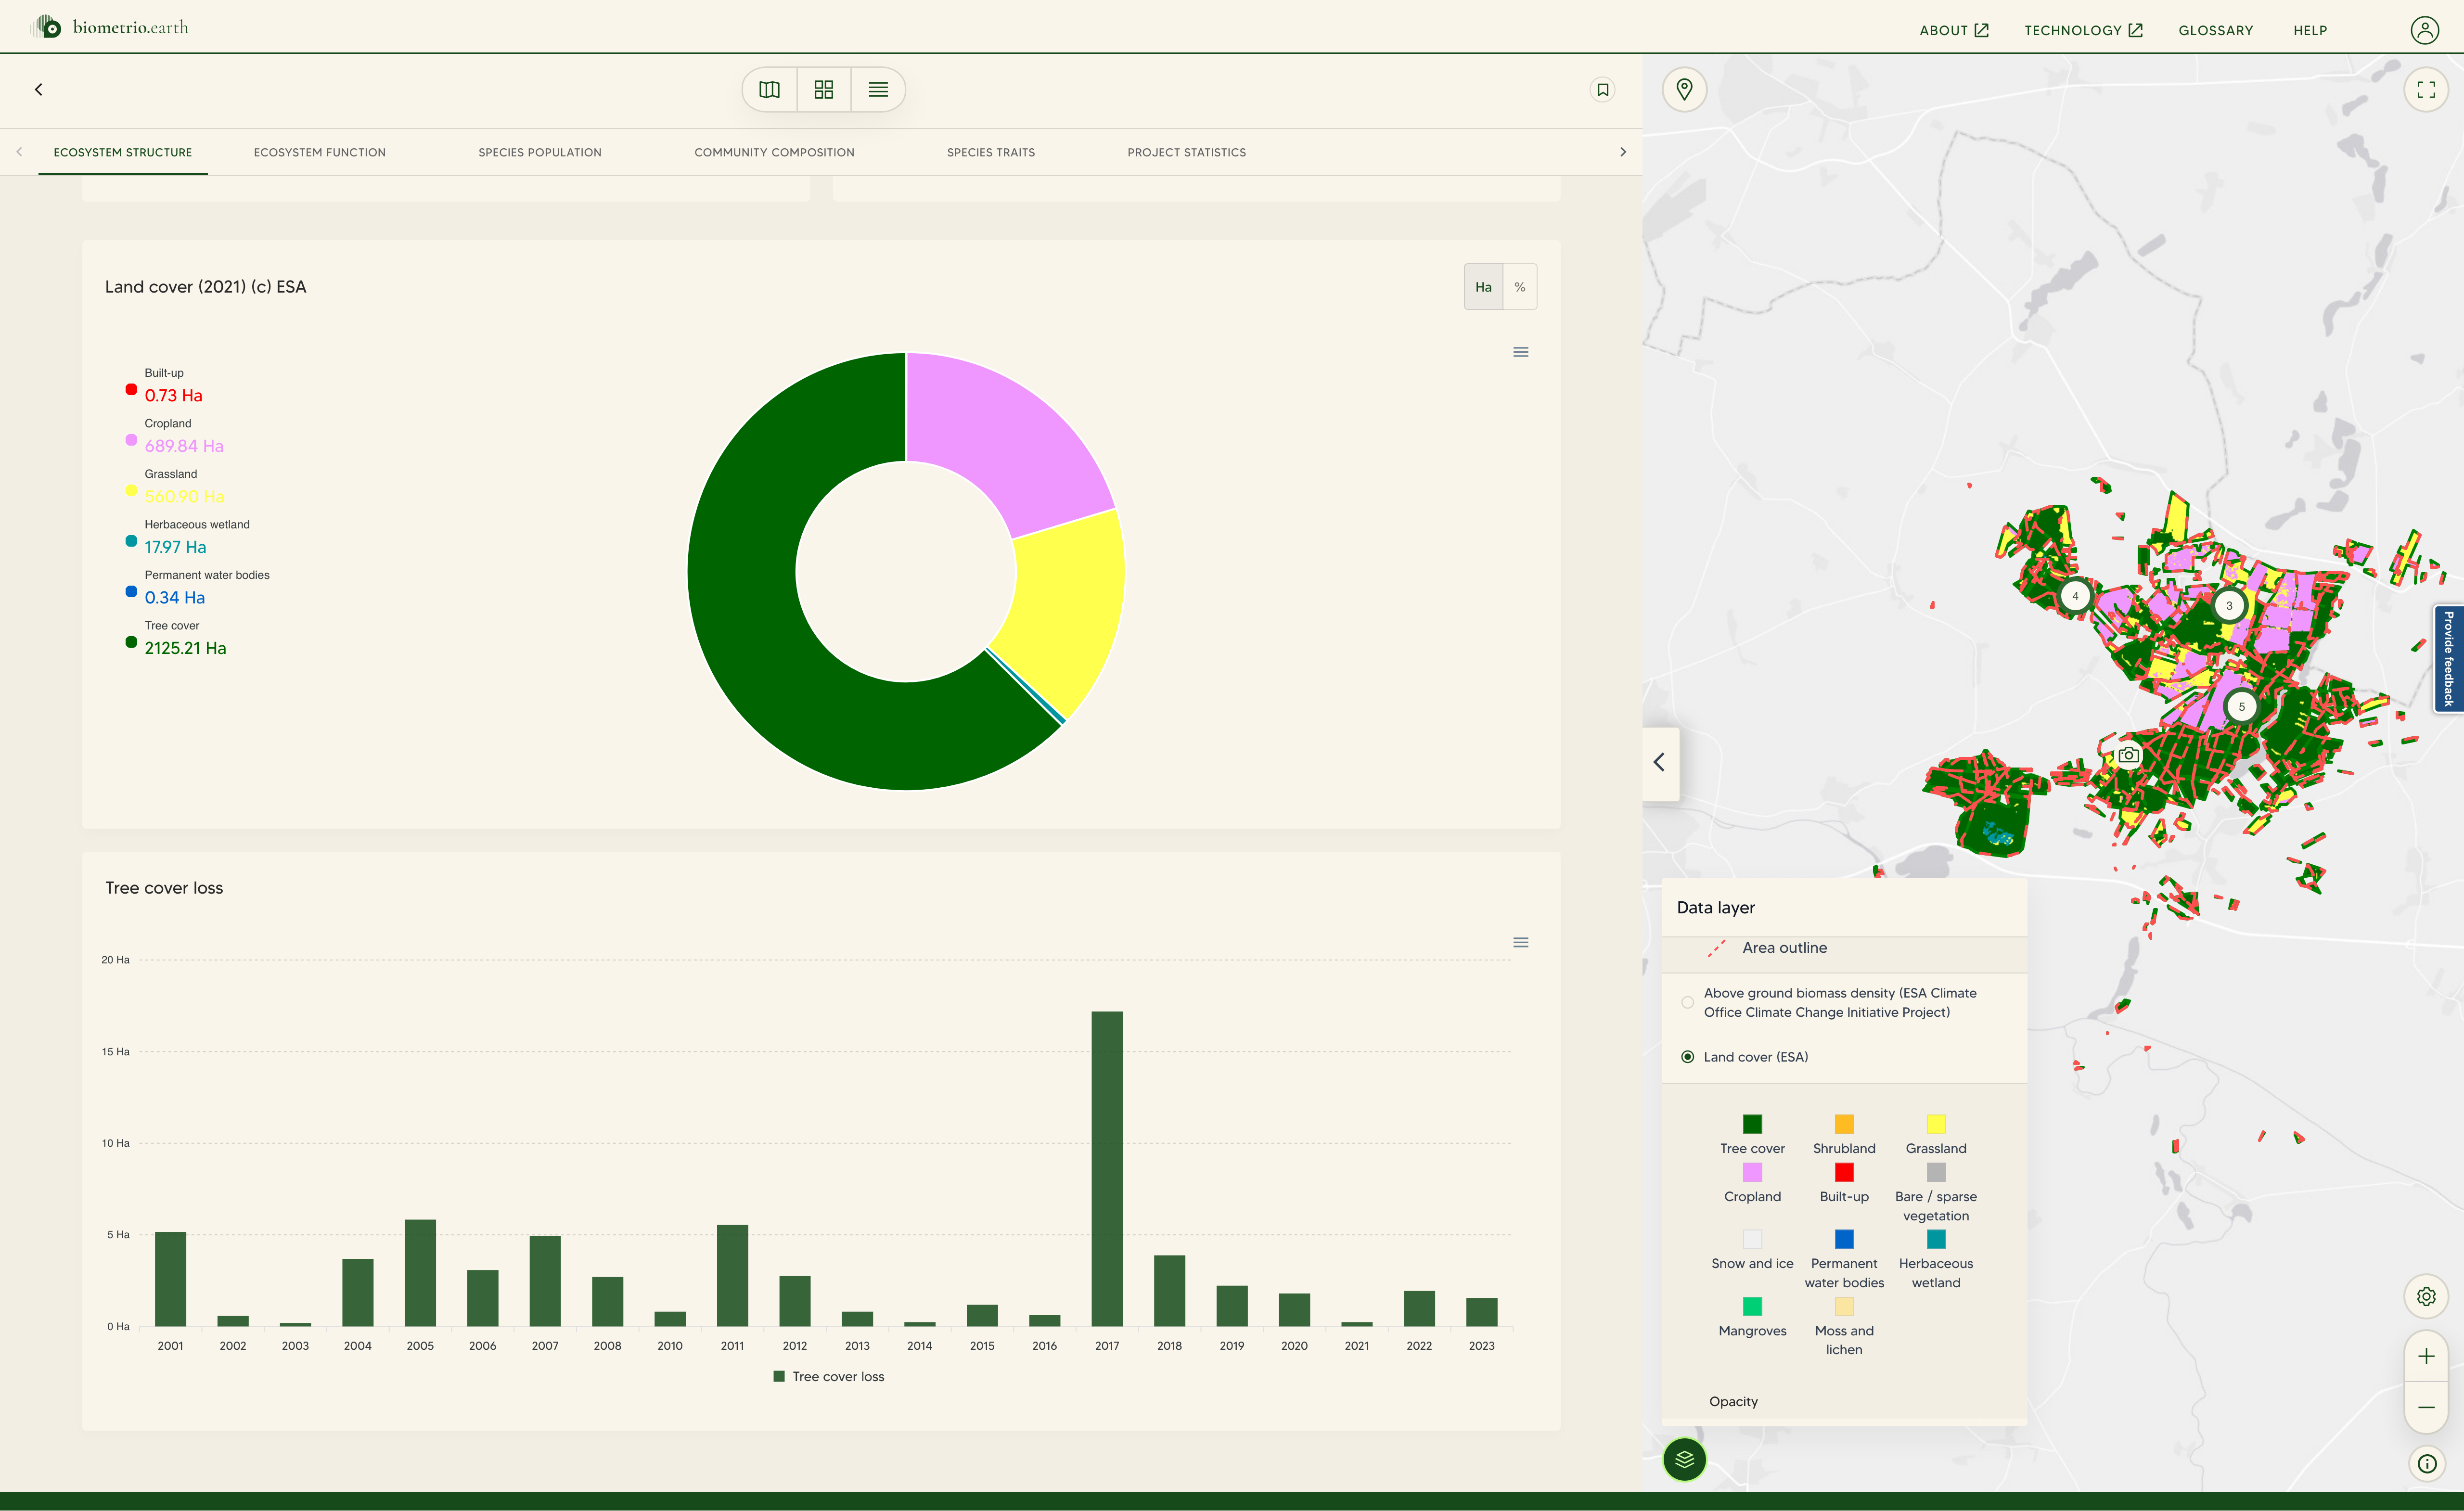This screenshot has height=1511, width=2464.
Task: Open Species Population tab
Action: [x=540, y=153]
